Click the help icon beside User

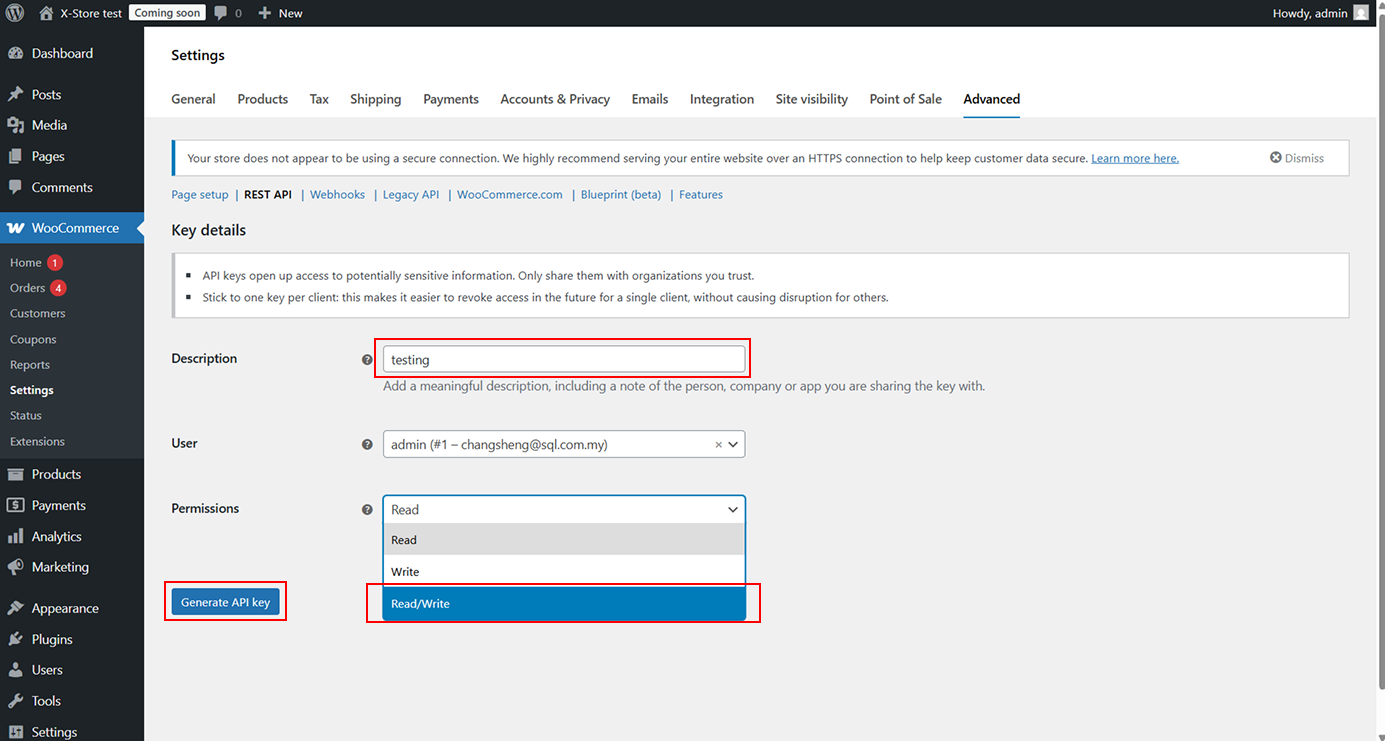[367, 444]
